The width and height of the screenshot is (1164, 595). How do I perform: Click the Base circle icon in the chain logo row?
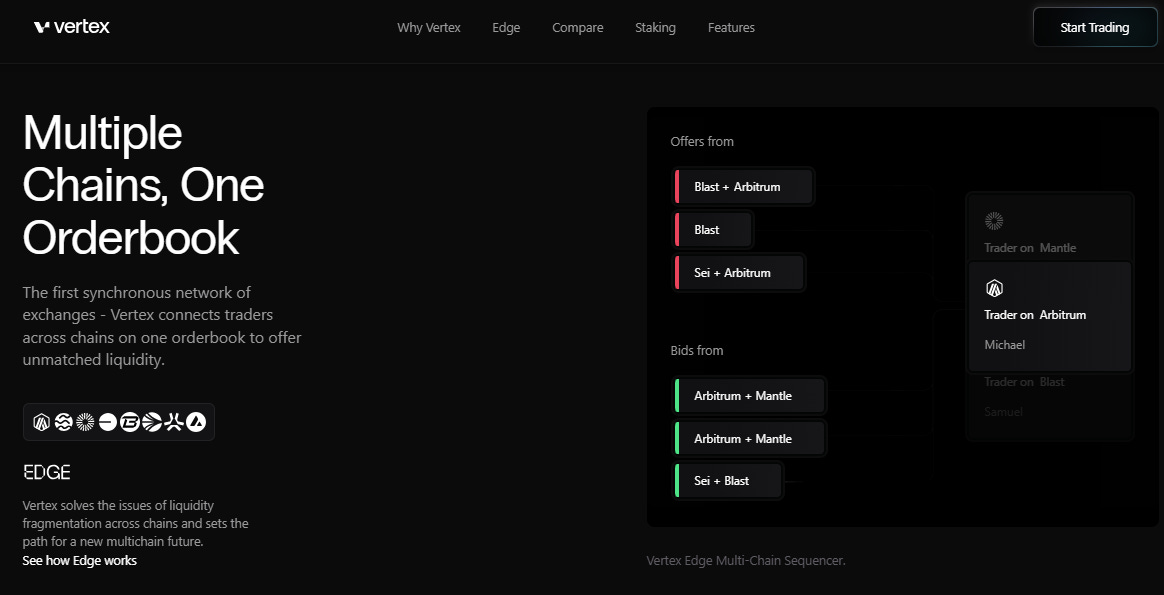tap(108, 422)
